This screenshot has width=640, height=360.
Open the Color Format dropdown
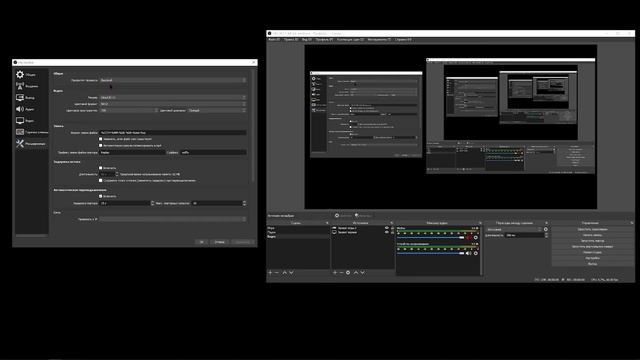pyautogui.click(x=173, y=104)
